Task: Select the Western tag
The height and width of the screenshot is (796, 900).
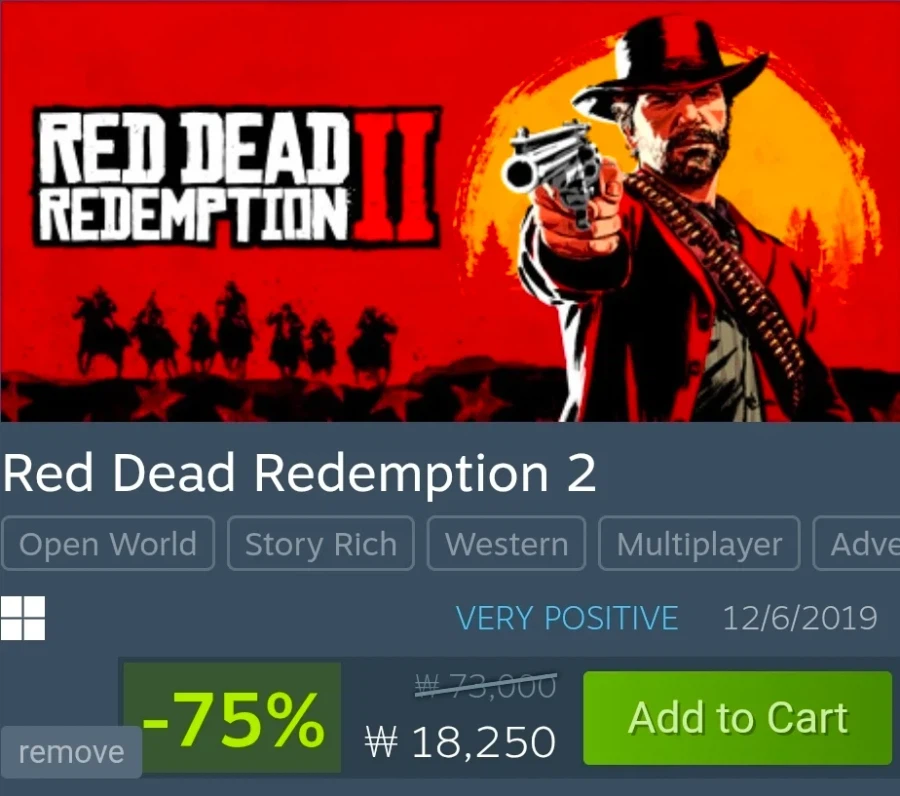Action: (x=506, y=543)
